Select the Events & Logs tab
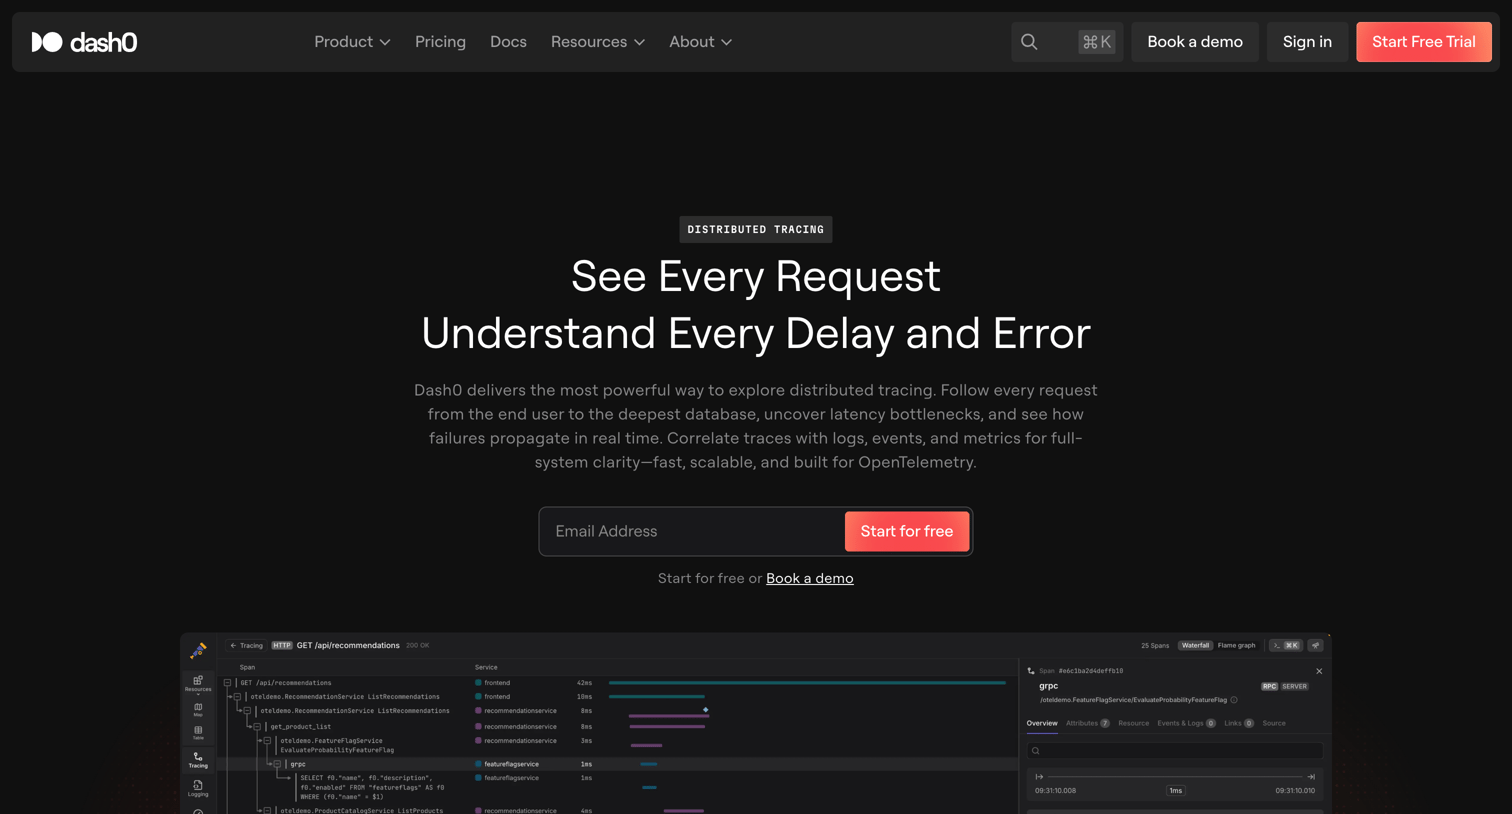 1186,723
